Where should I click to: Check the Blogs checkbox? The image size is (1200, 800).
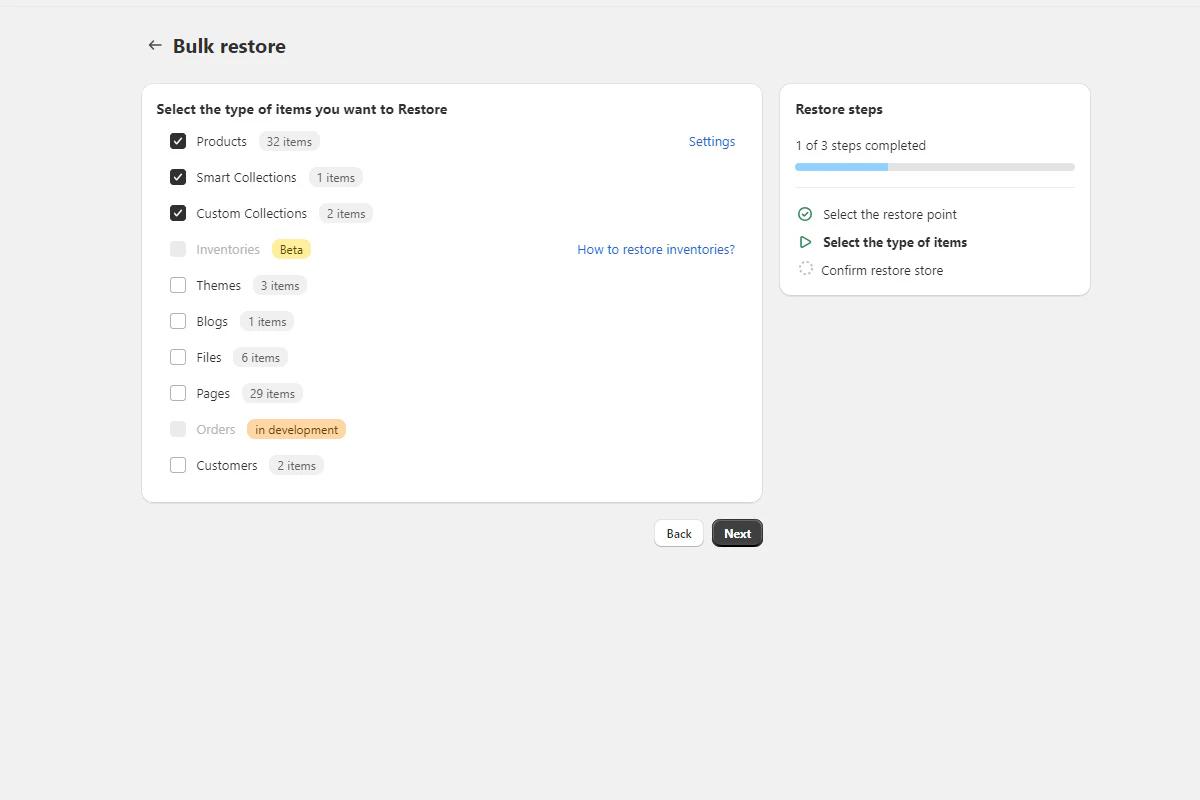coord(178,321)
